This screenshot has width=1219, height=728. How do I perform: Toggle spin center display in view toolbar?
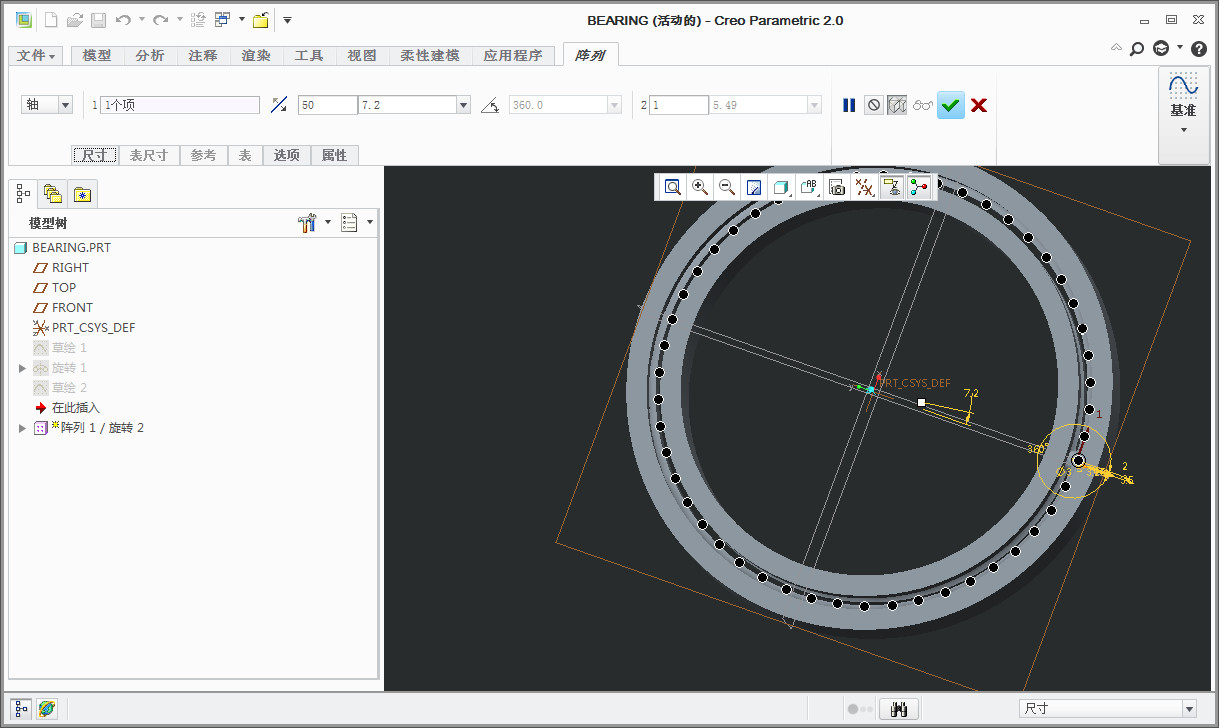(x=919, y=187)
